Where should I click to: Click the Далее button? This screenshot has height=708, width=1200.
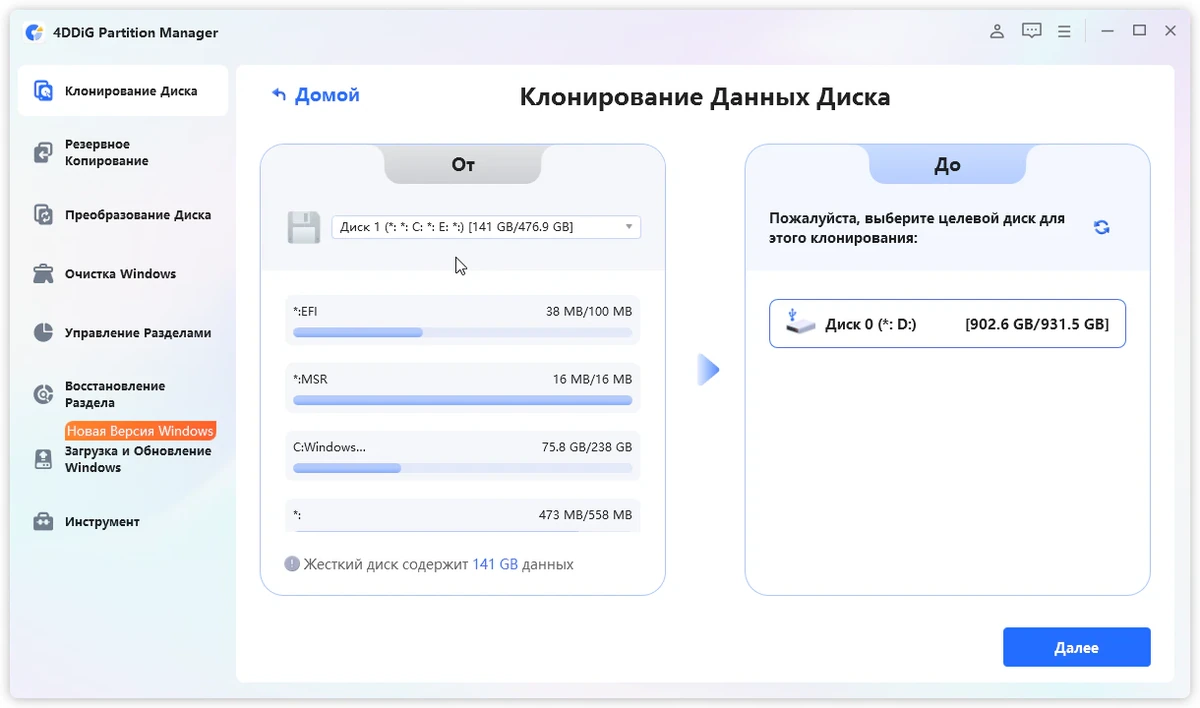coord(1076,647)
